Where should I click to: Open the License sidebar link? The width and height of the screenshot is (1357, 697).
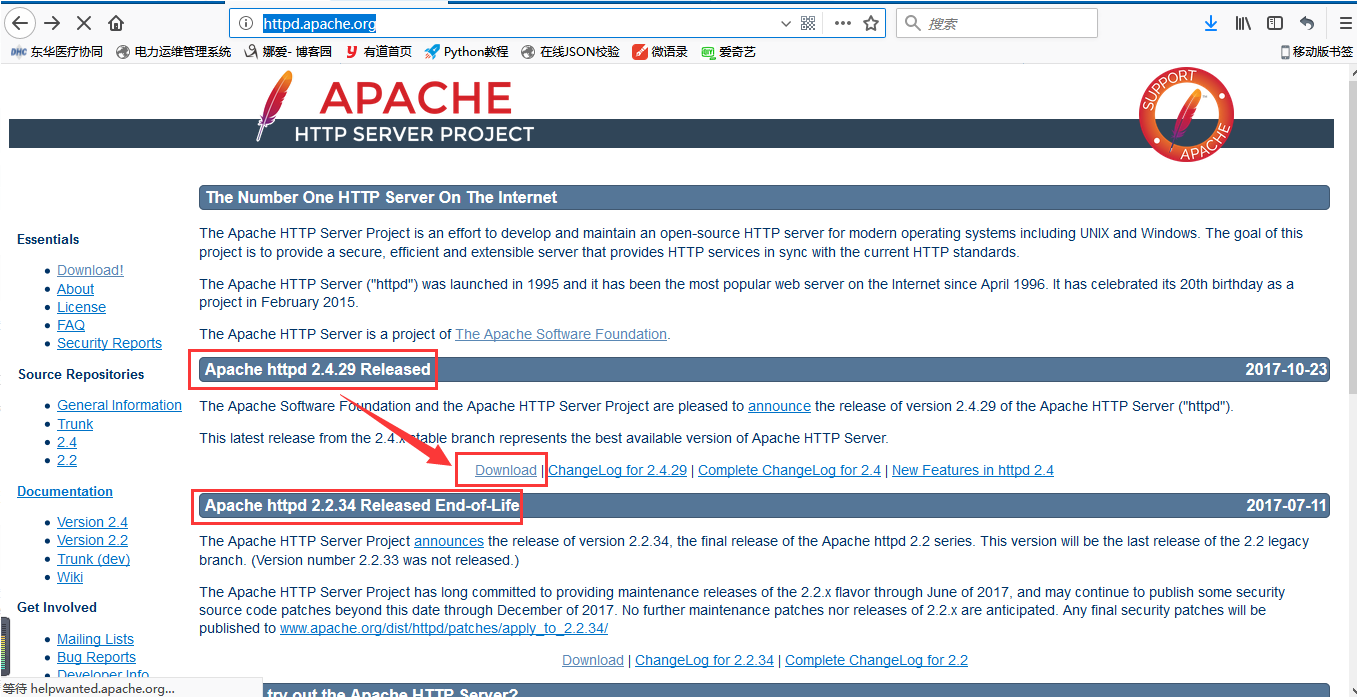click(81, 307)
